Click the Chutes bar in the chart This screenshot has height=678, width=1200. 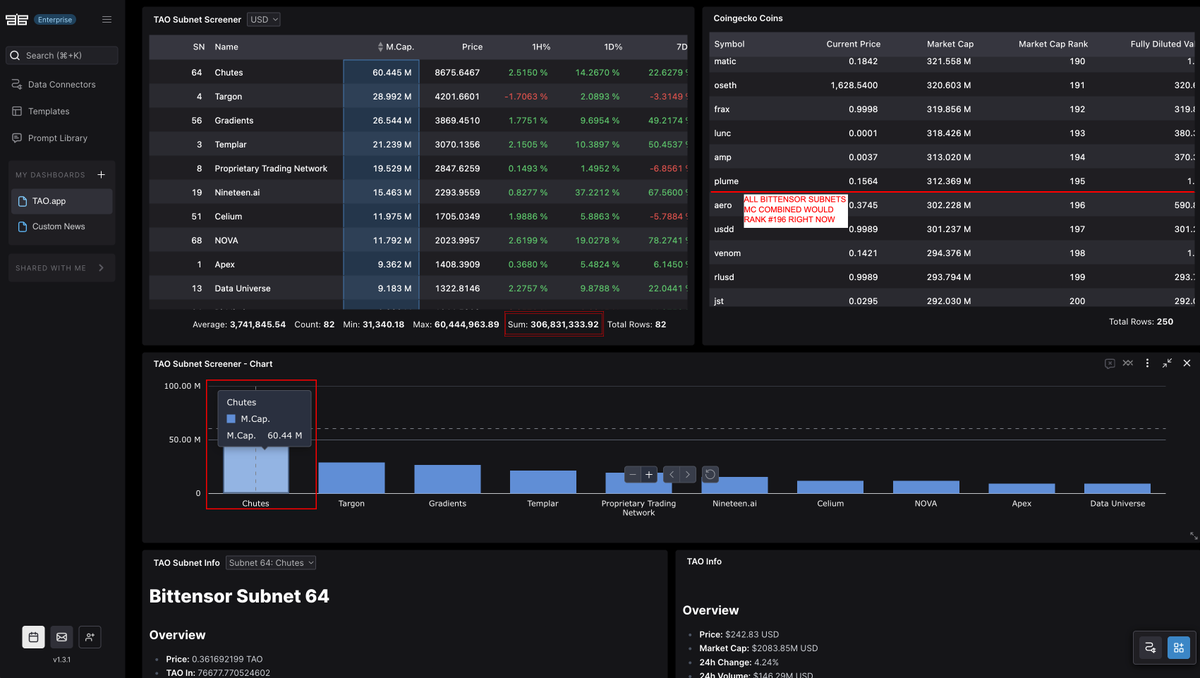(255, 469)
